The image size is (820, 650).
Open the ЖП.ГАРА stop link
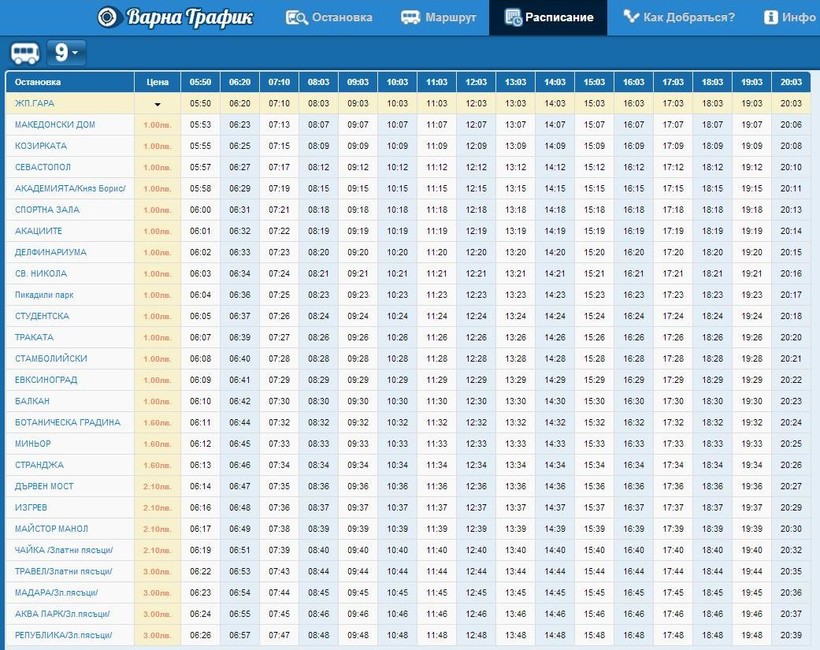coord(35,103)
